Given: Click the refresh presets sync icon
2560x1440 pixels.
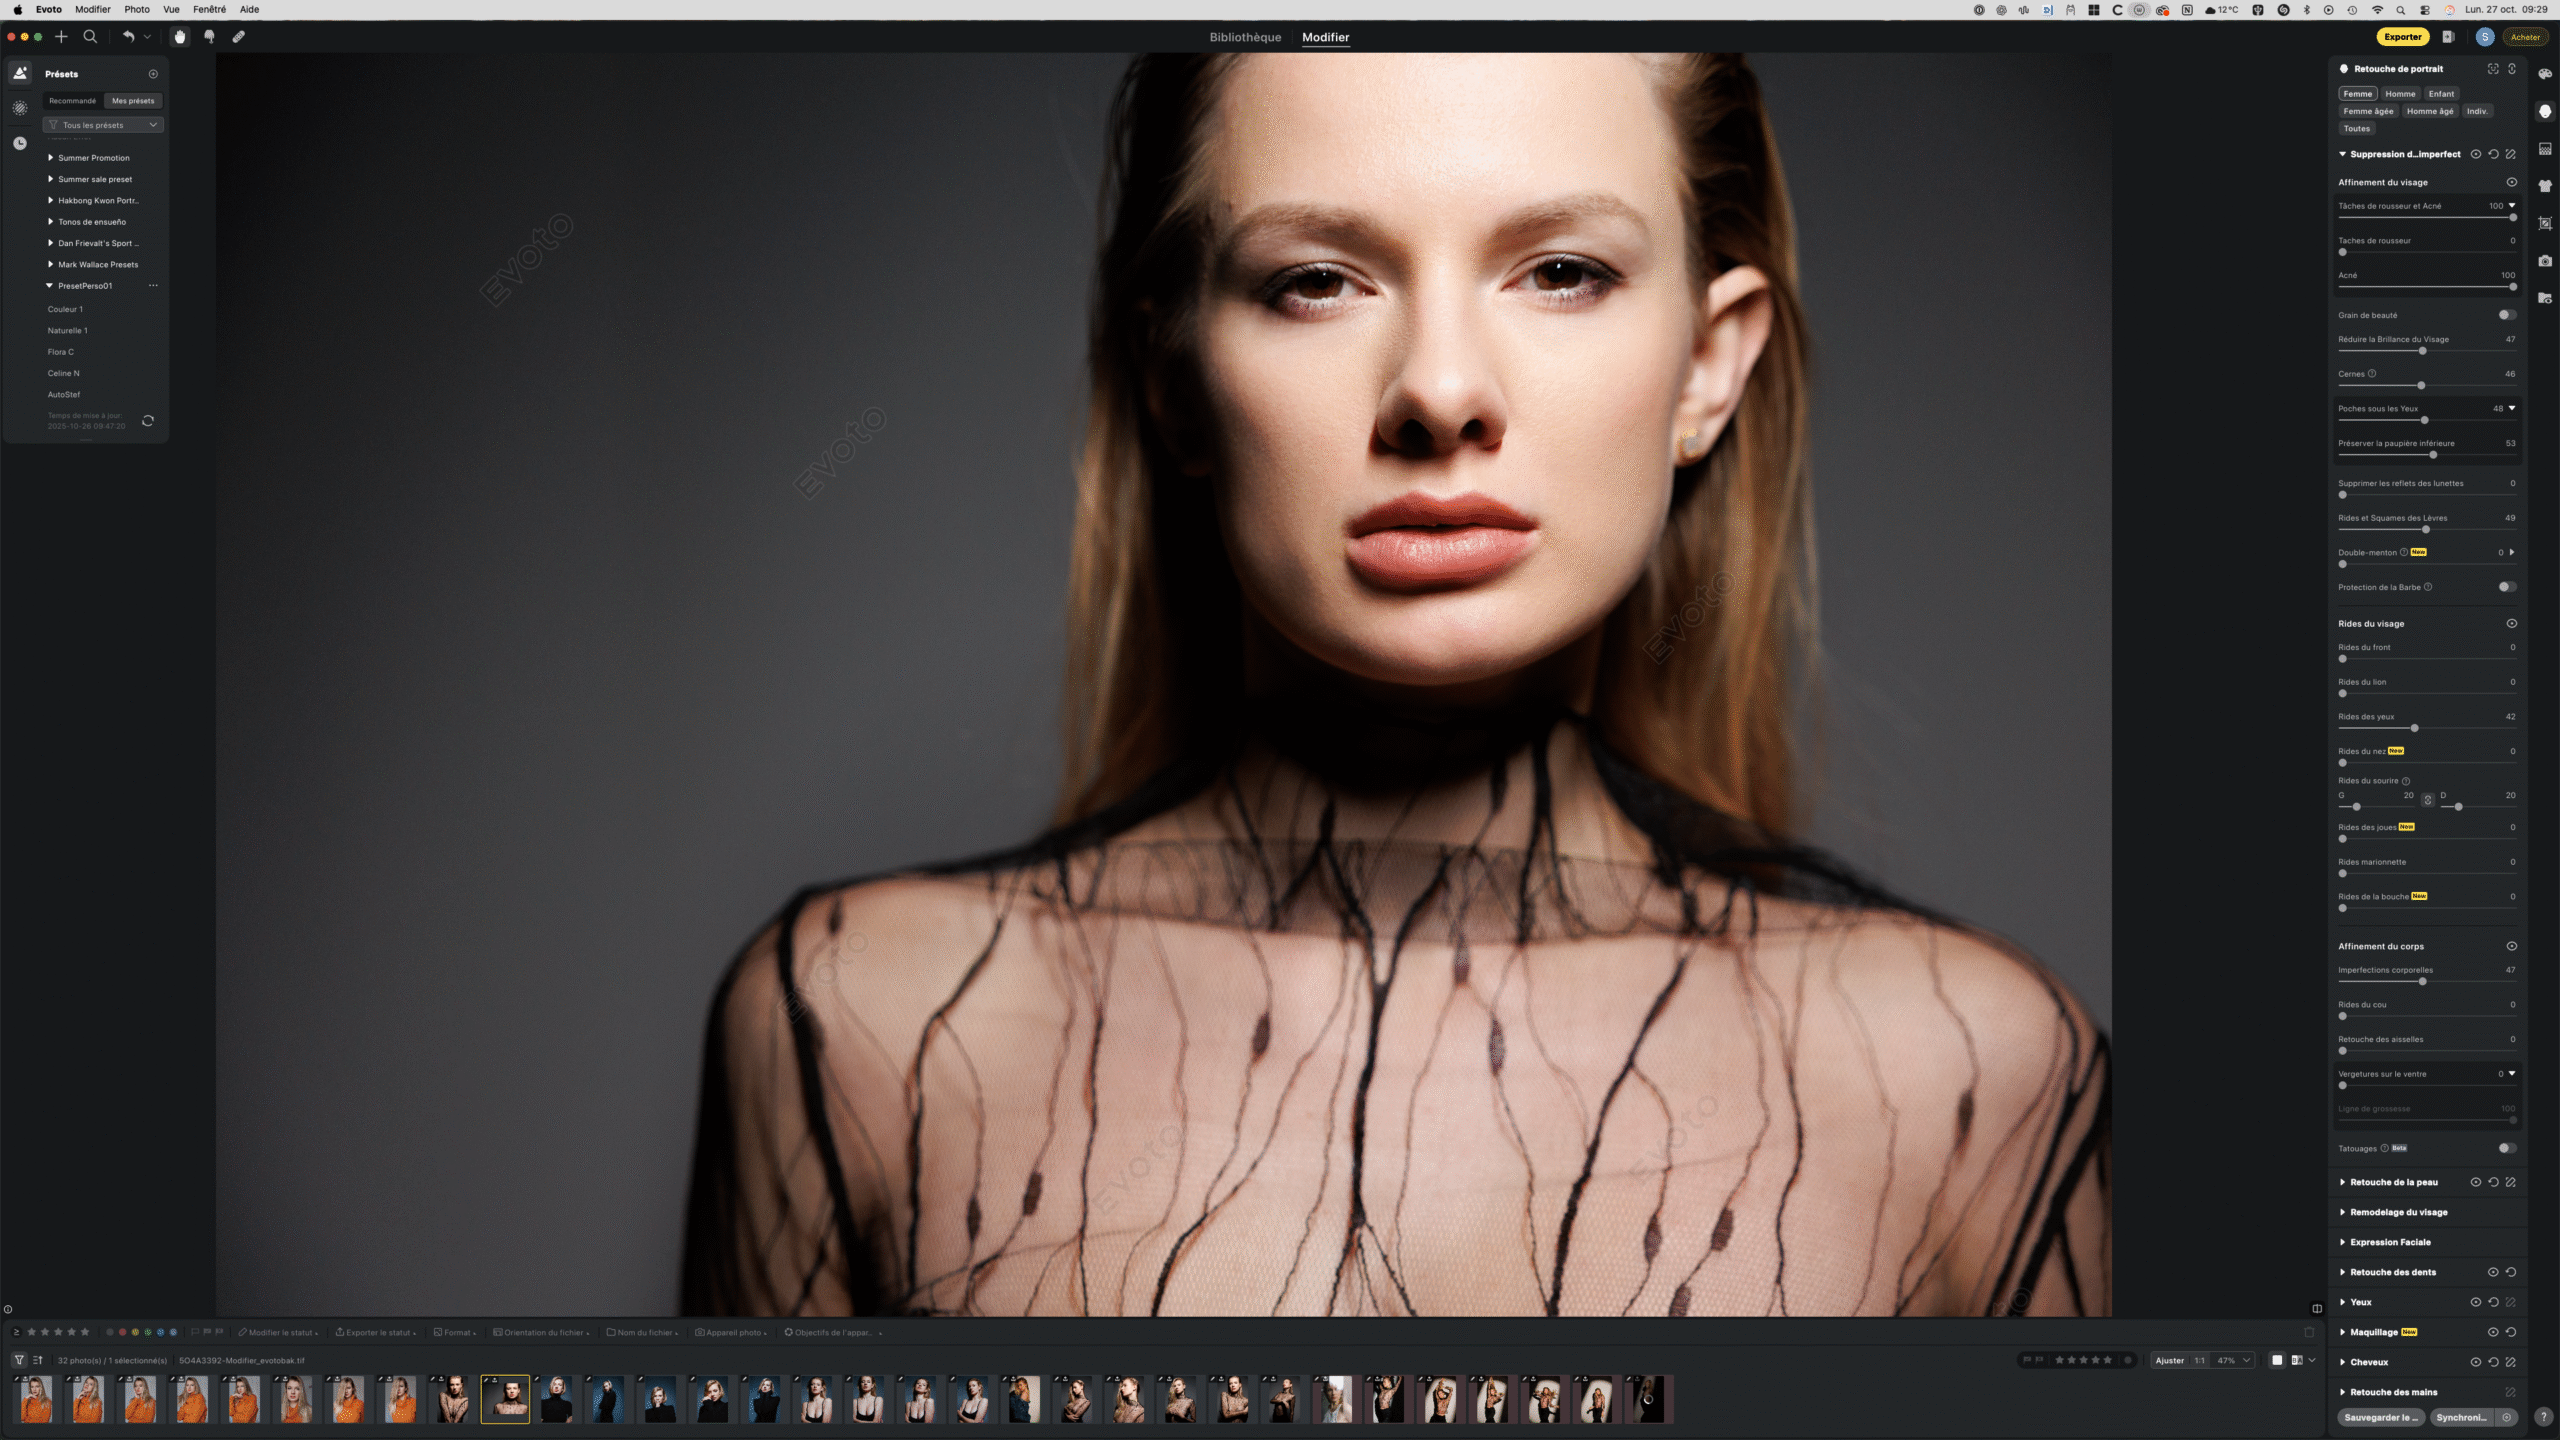Looking at the screenshot, I should tap(148, 421).
